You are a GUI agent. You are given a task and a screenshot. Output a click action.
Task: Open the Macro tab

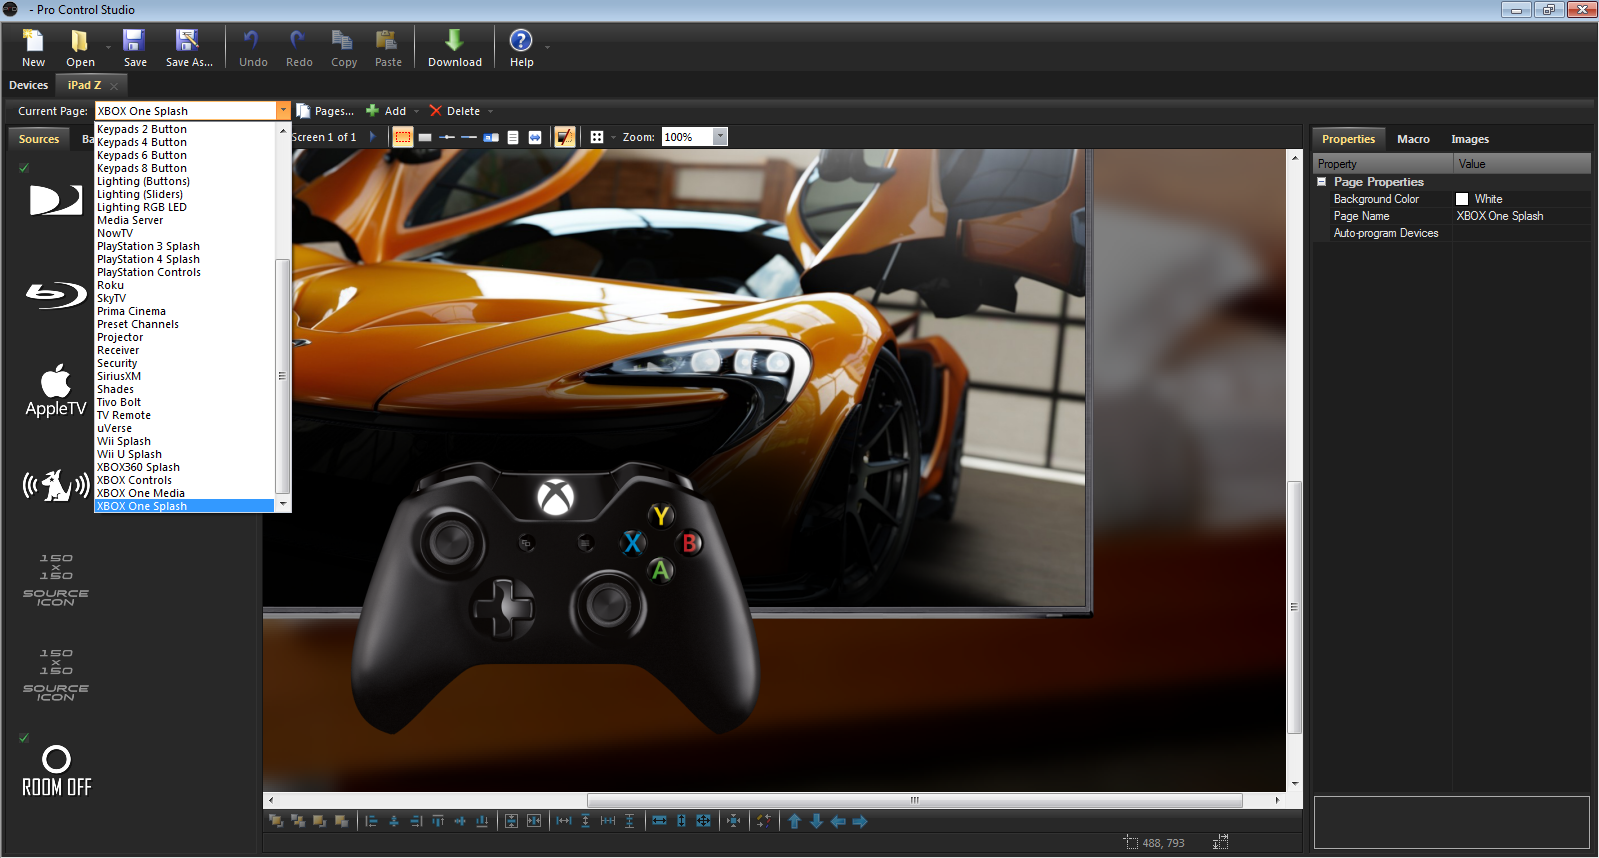[1413, 139]
